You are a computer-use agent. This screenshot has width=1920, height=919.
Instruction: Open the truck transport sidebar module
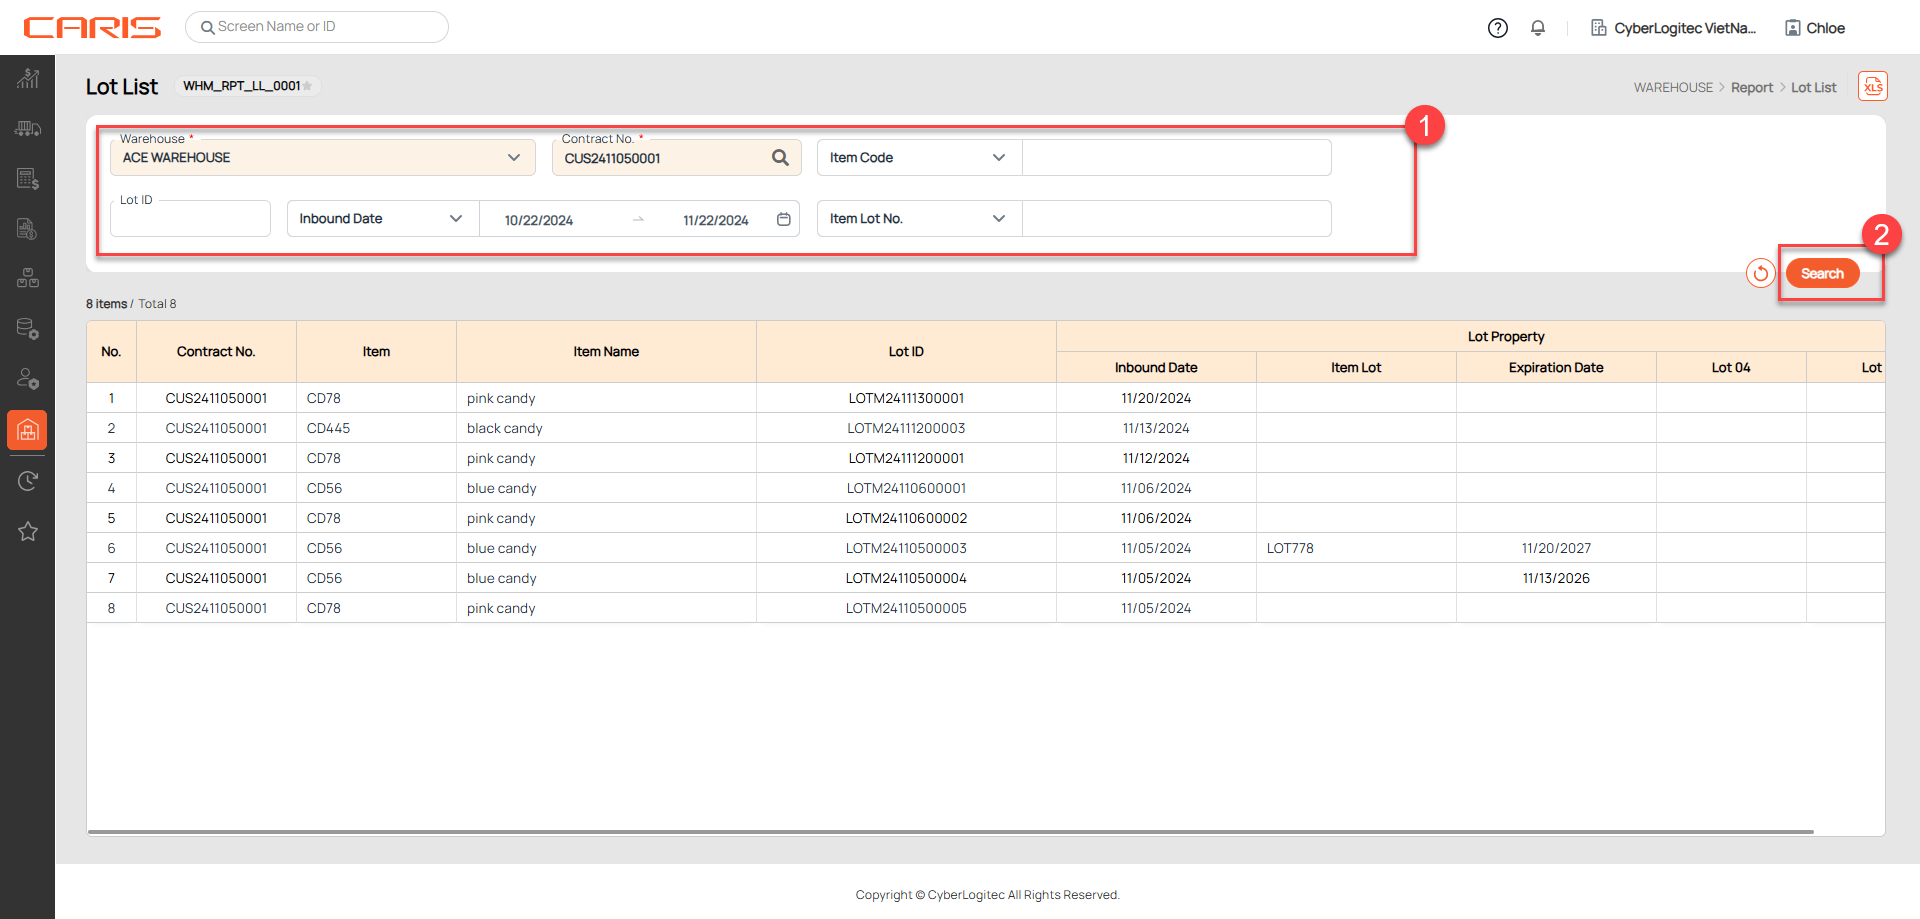[x=28, y=129]
